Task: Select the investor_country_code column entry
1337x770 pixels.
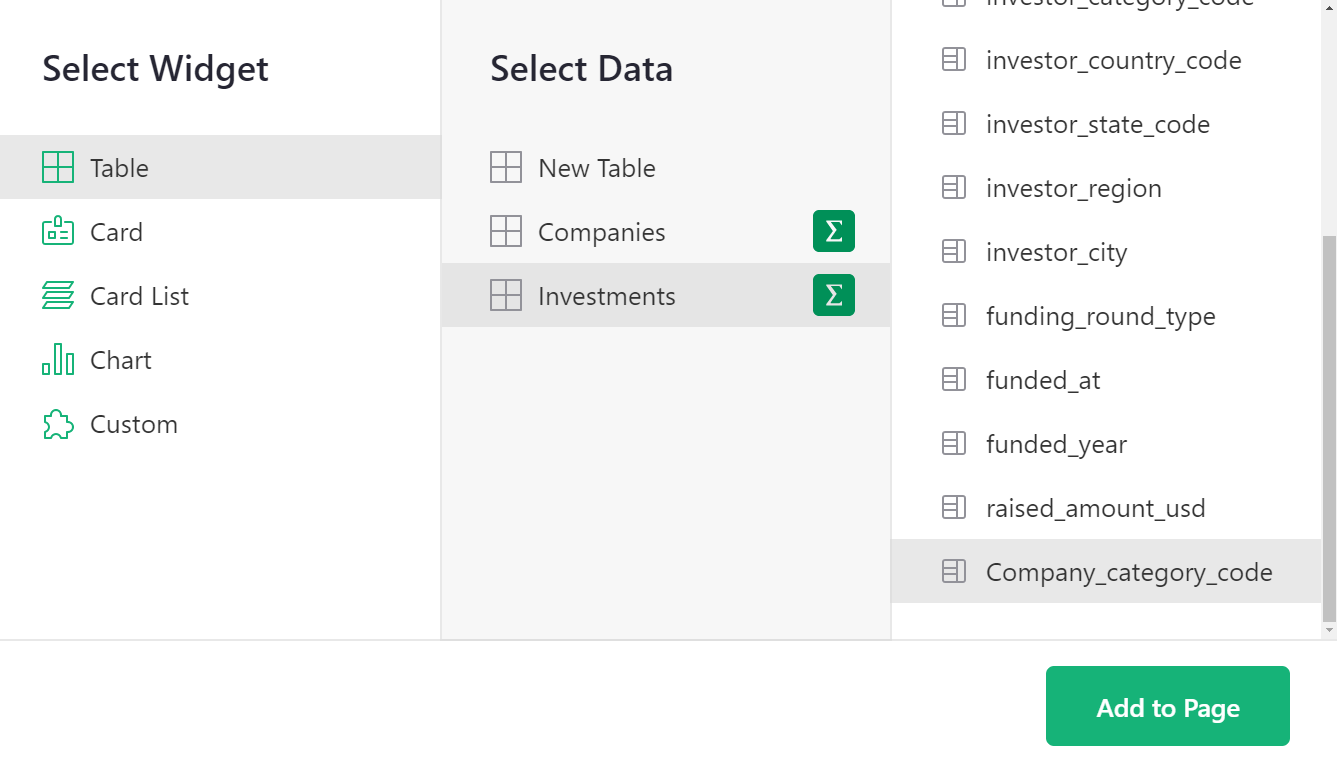Action: (1113, 60)
